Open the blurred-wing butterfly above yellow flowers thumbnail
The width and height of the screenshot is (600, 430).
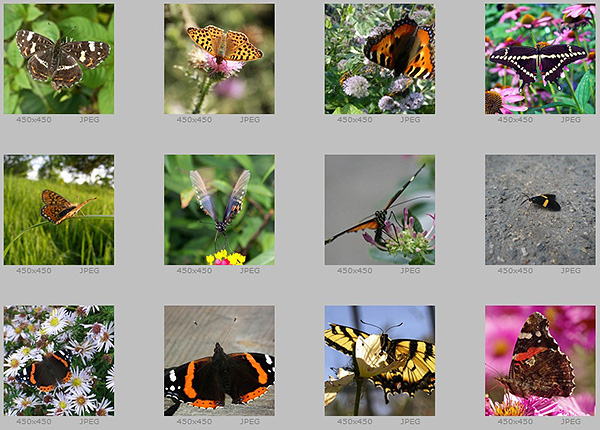coord(219,210)
